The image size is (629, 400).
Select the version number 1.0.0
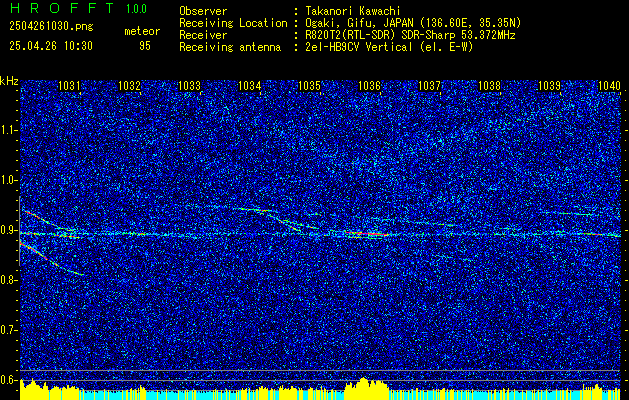click(x=136, y=9)
